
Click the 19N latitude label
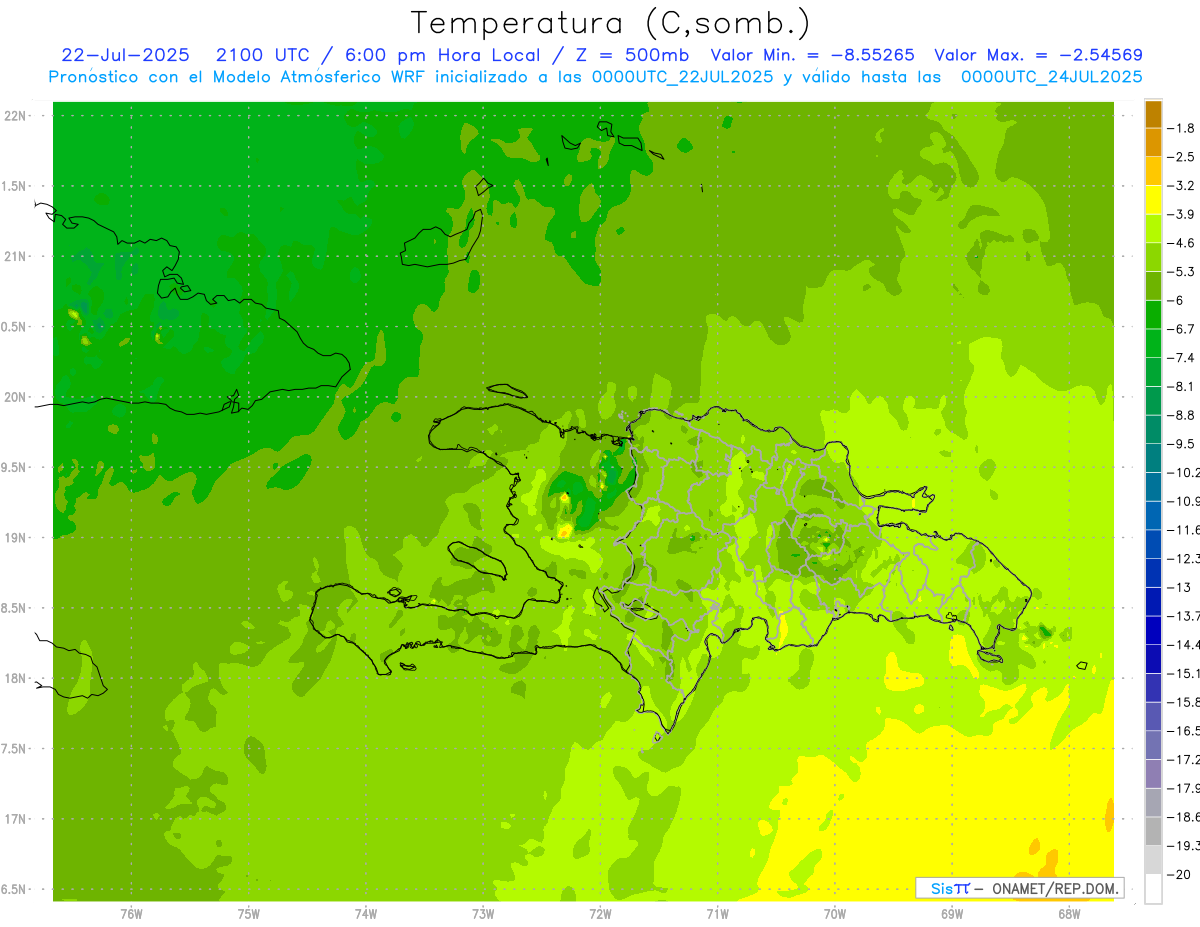coord(16,538)
